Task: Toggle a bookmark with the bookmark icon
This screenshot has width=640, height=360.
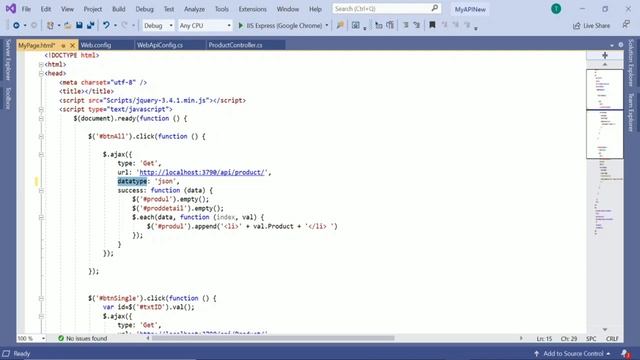Action: tap(432, 25)
